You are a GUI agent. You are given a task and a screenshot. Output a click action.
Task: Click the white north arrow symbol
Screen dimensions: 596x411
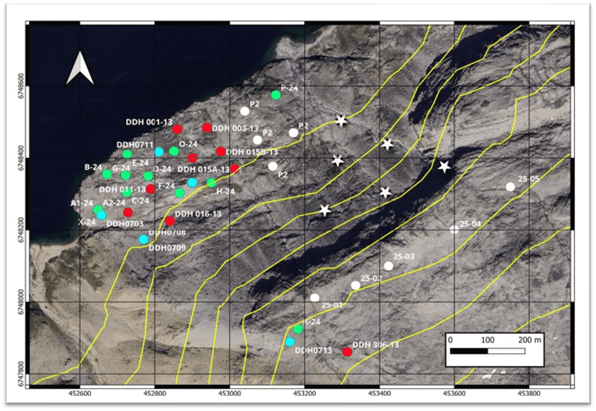(x=80, y=68)
